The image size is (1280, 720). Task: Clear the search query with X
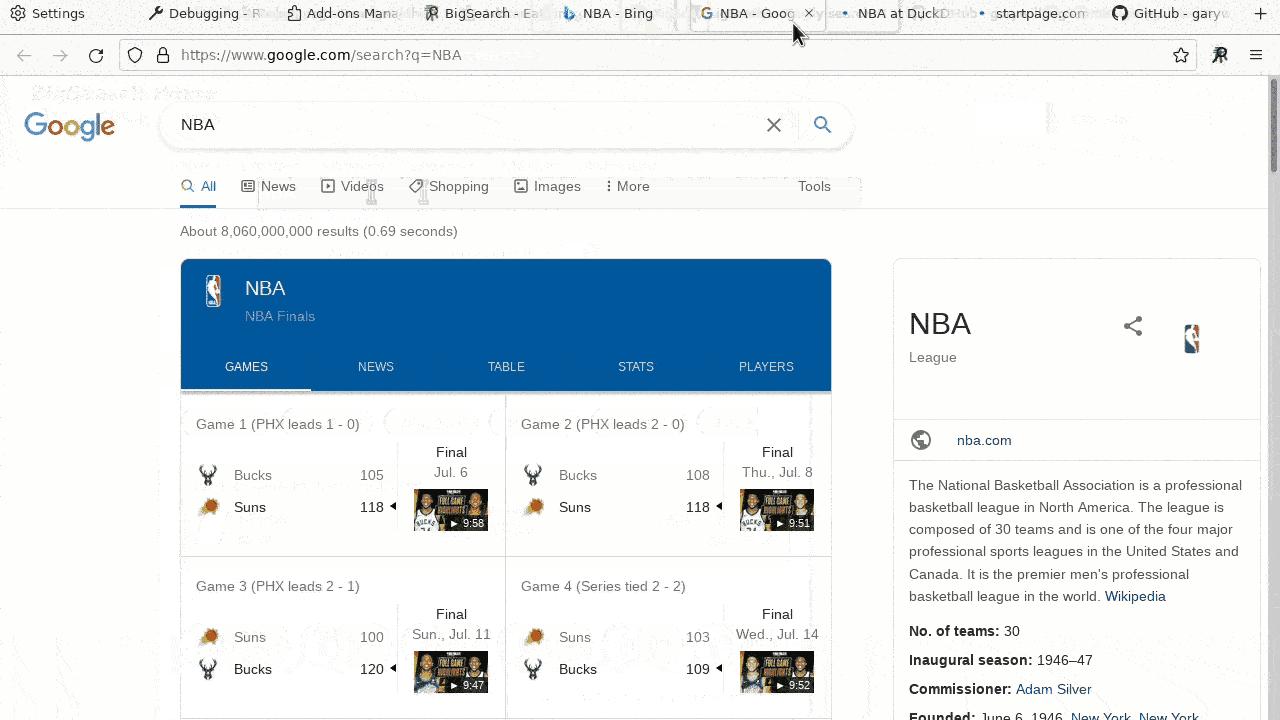(774, 125)
